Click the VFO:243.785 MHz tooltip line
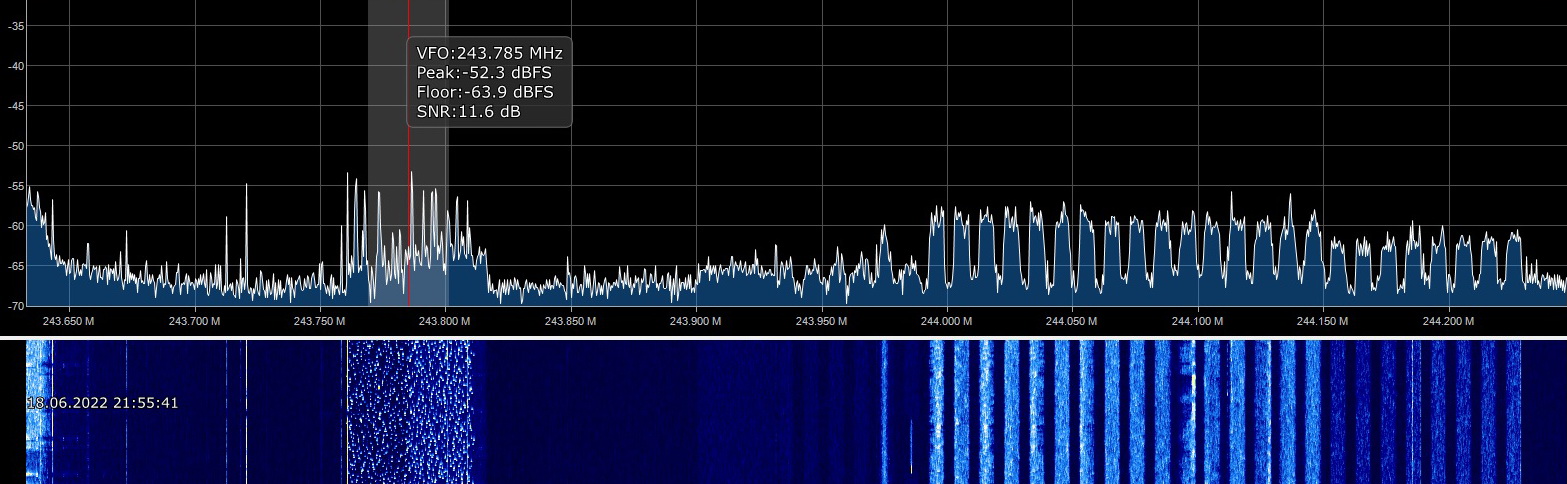Image resolution: width=1567 pixels, height=484 pixels. 490,53
